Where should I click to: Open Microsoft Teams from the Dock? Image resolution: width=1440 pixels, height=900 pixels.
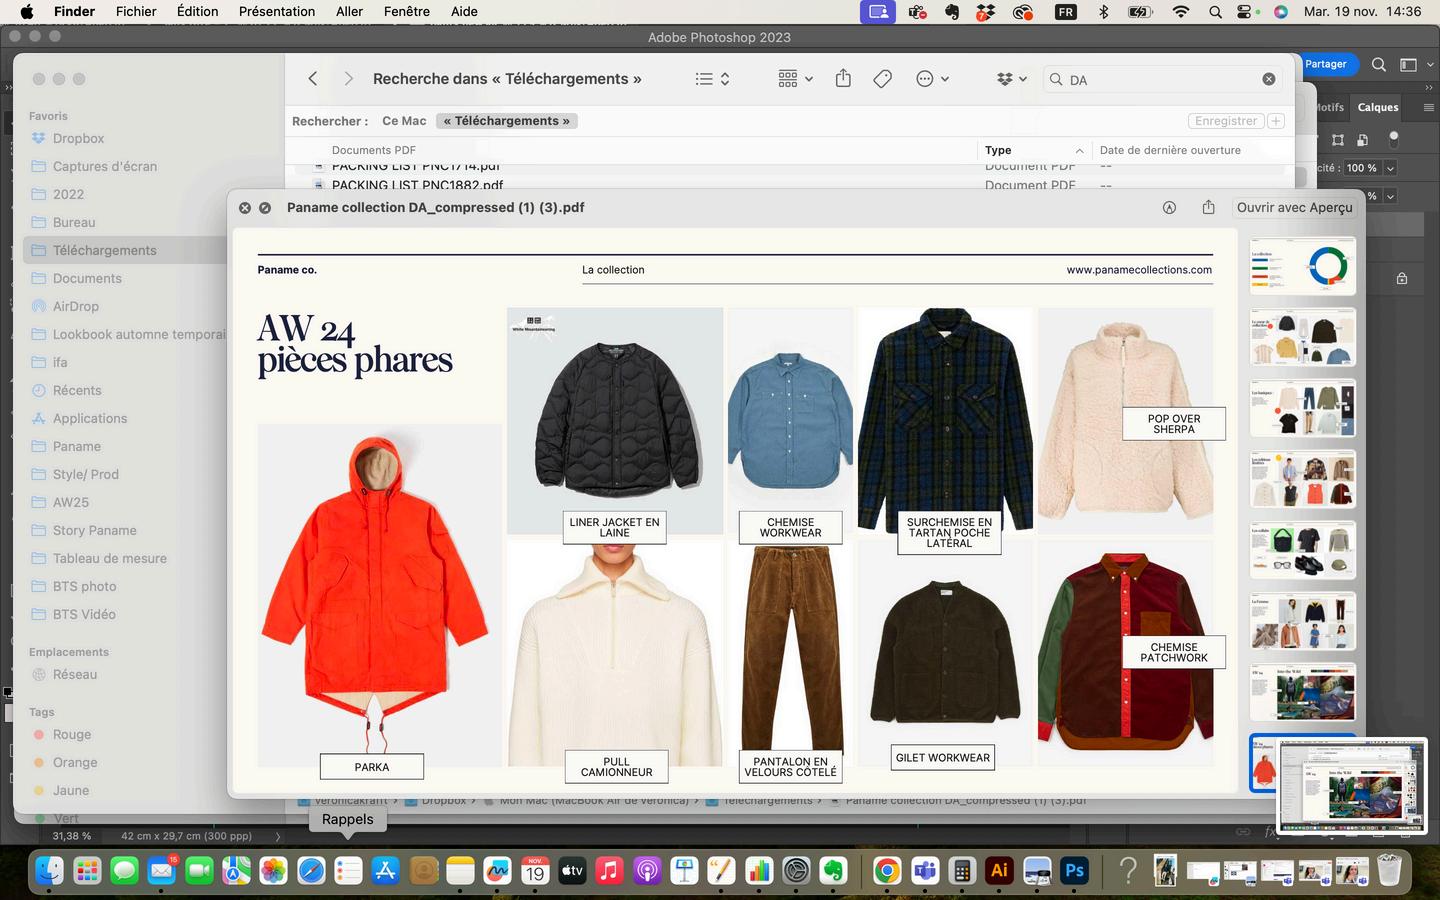pos(924,871)
